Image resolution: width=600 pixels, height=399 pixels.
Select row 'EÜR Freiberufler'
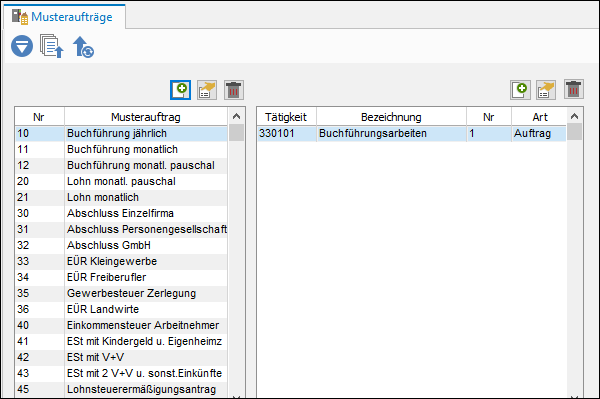click(121, 277)
